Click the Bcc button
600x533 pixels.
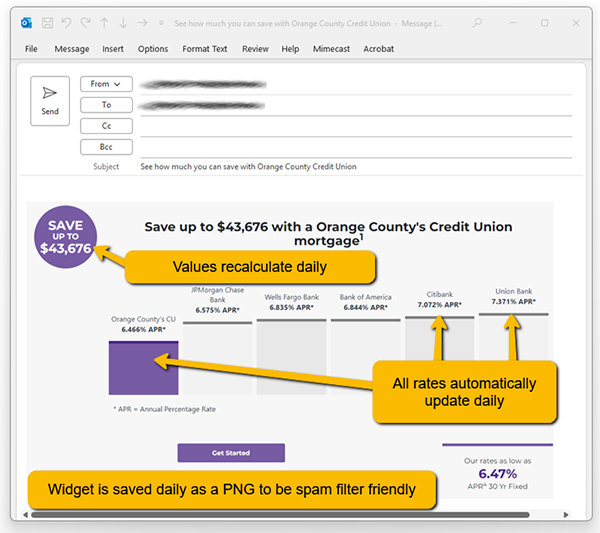click(x=106, y=147)
